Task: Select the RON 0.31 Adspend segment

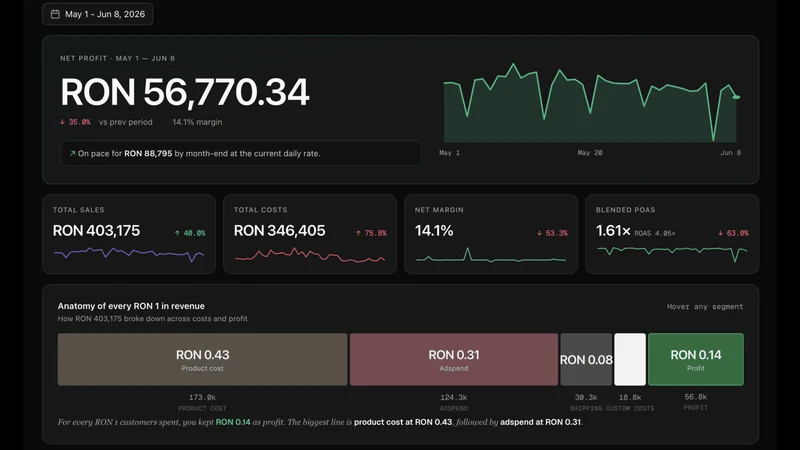Action: [454, 360]
